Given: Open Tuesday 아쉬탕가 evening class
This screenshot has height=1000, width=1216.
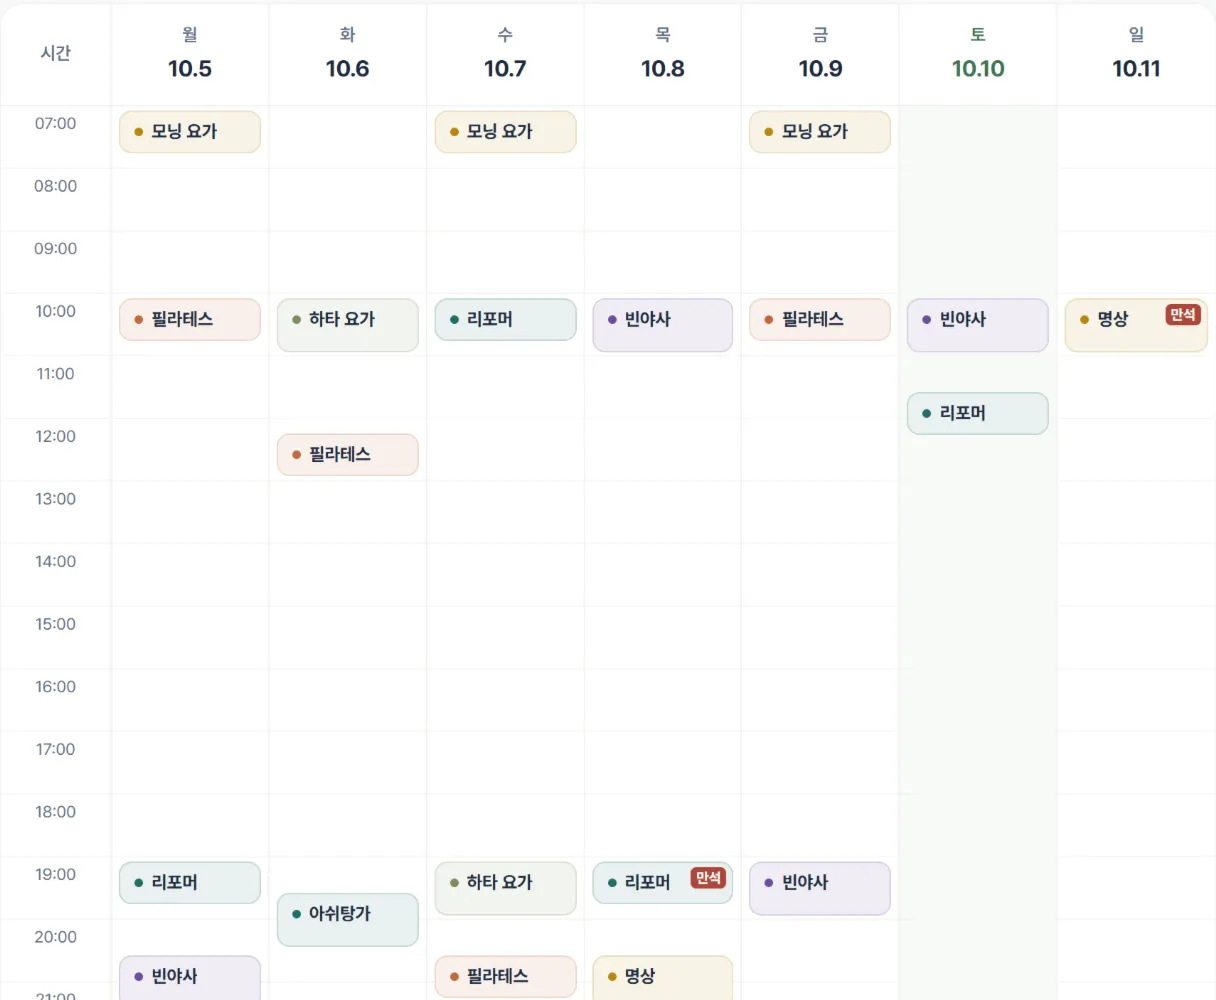Looking at the screenshot, I should click(348, 920).
